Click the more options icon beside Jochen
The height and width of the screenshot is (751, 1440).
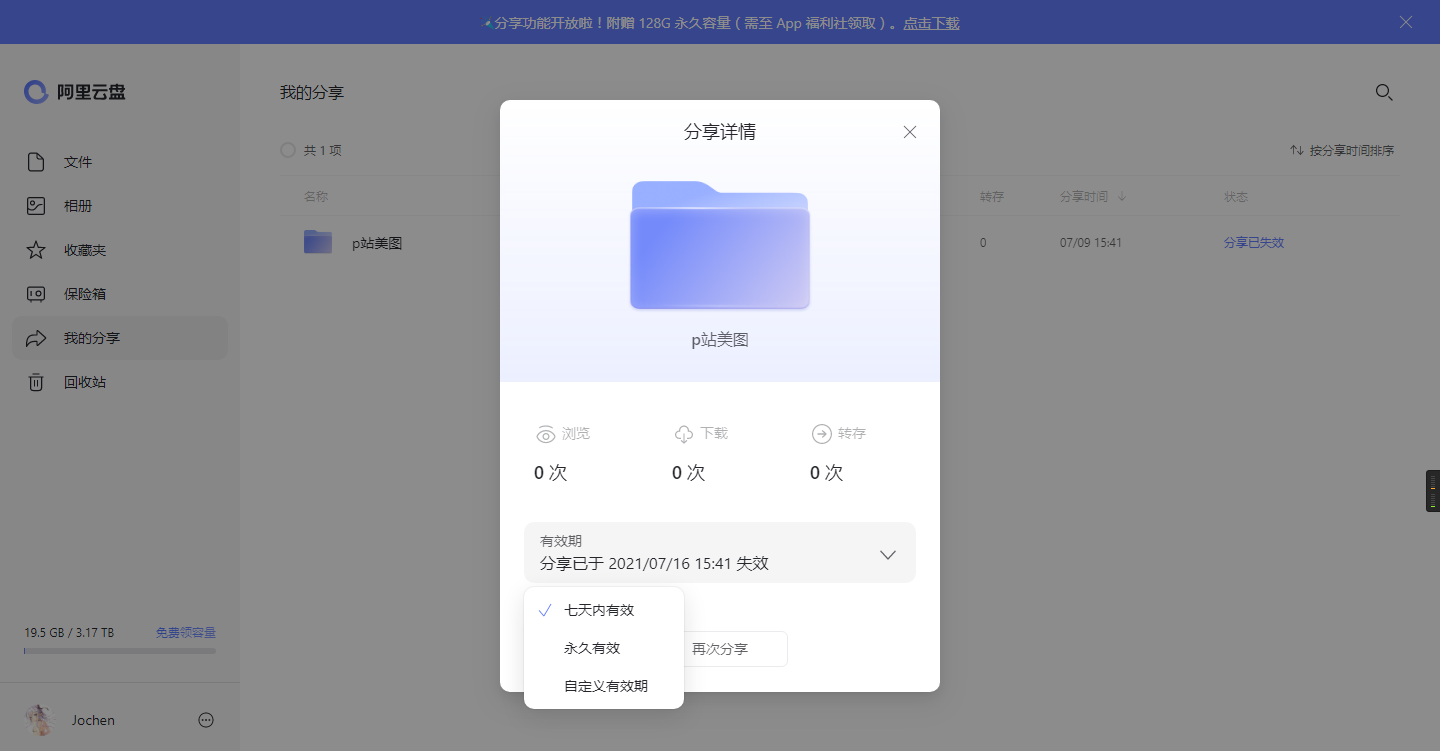(206, 720)
